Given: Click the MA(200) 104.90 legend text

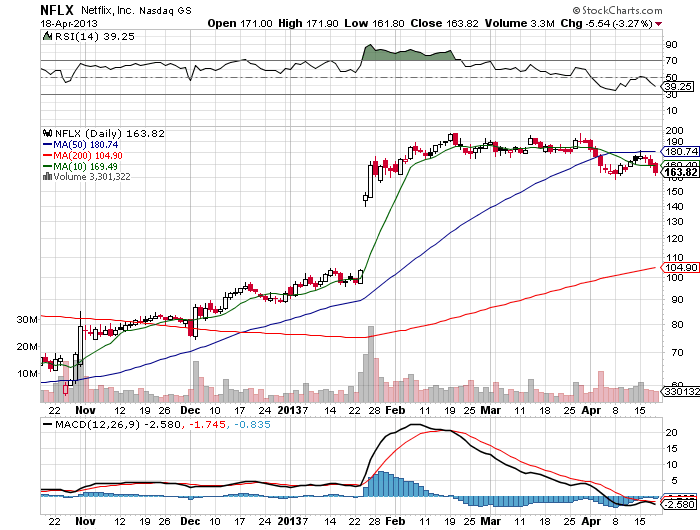Looking at the screenshot, I should pos(88,155).
